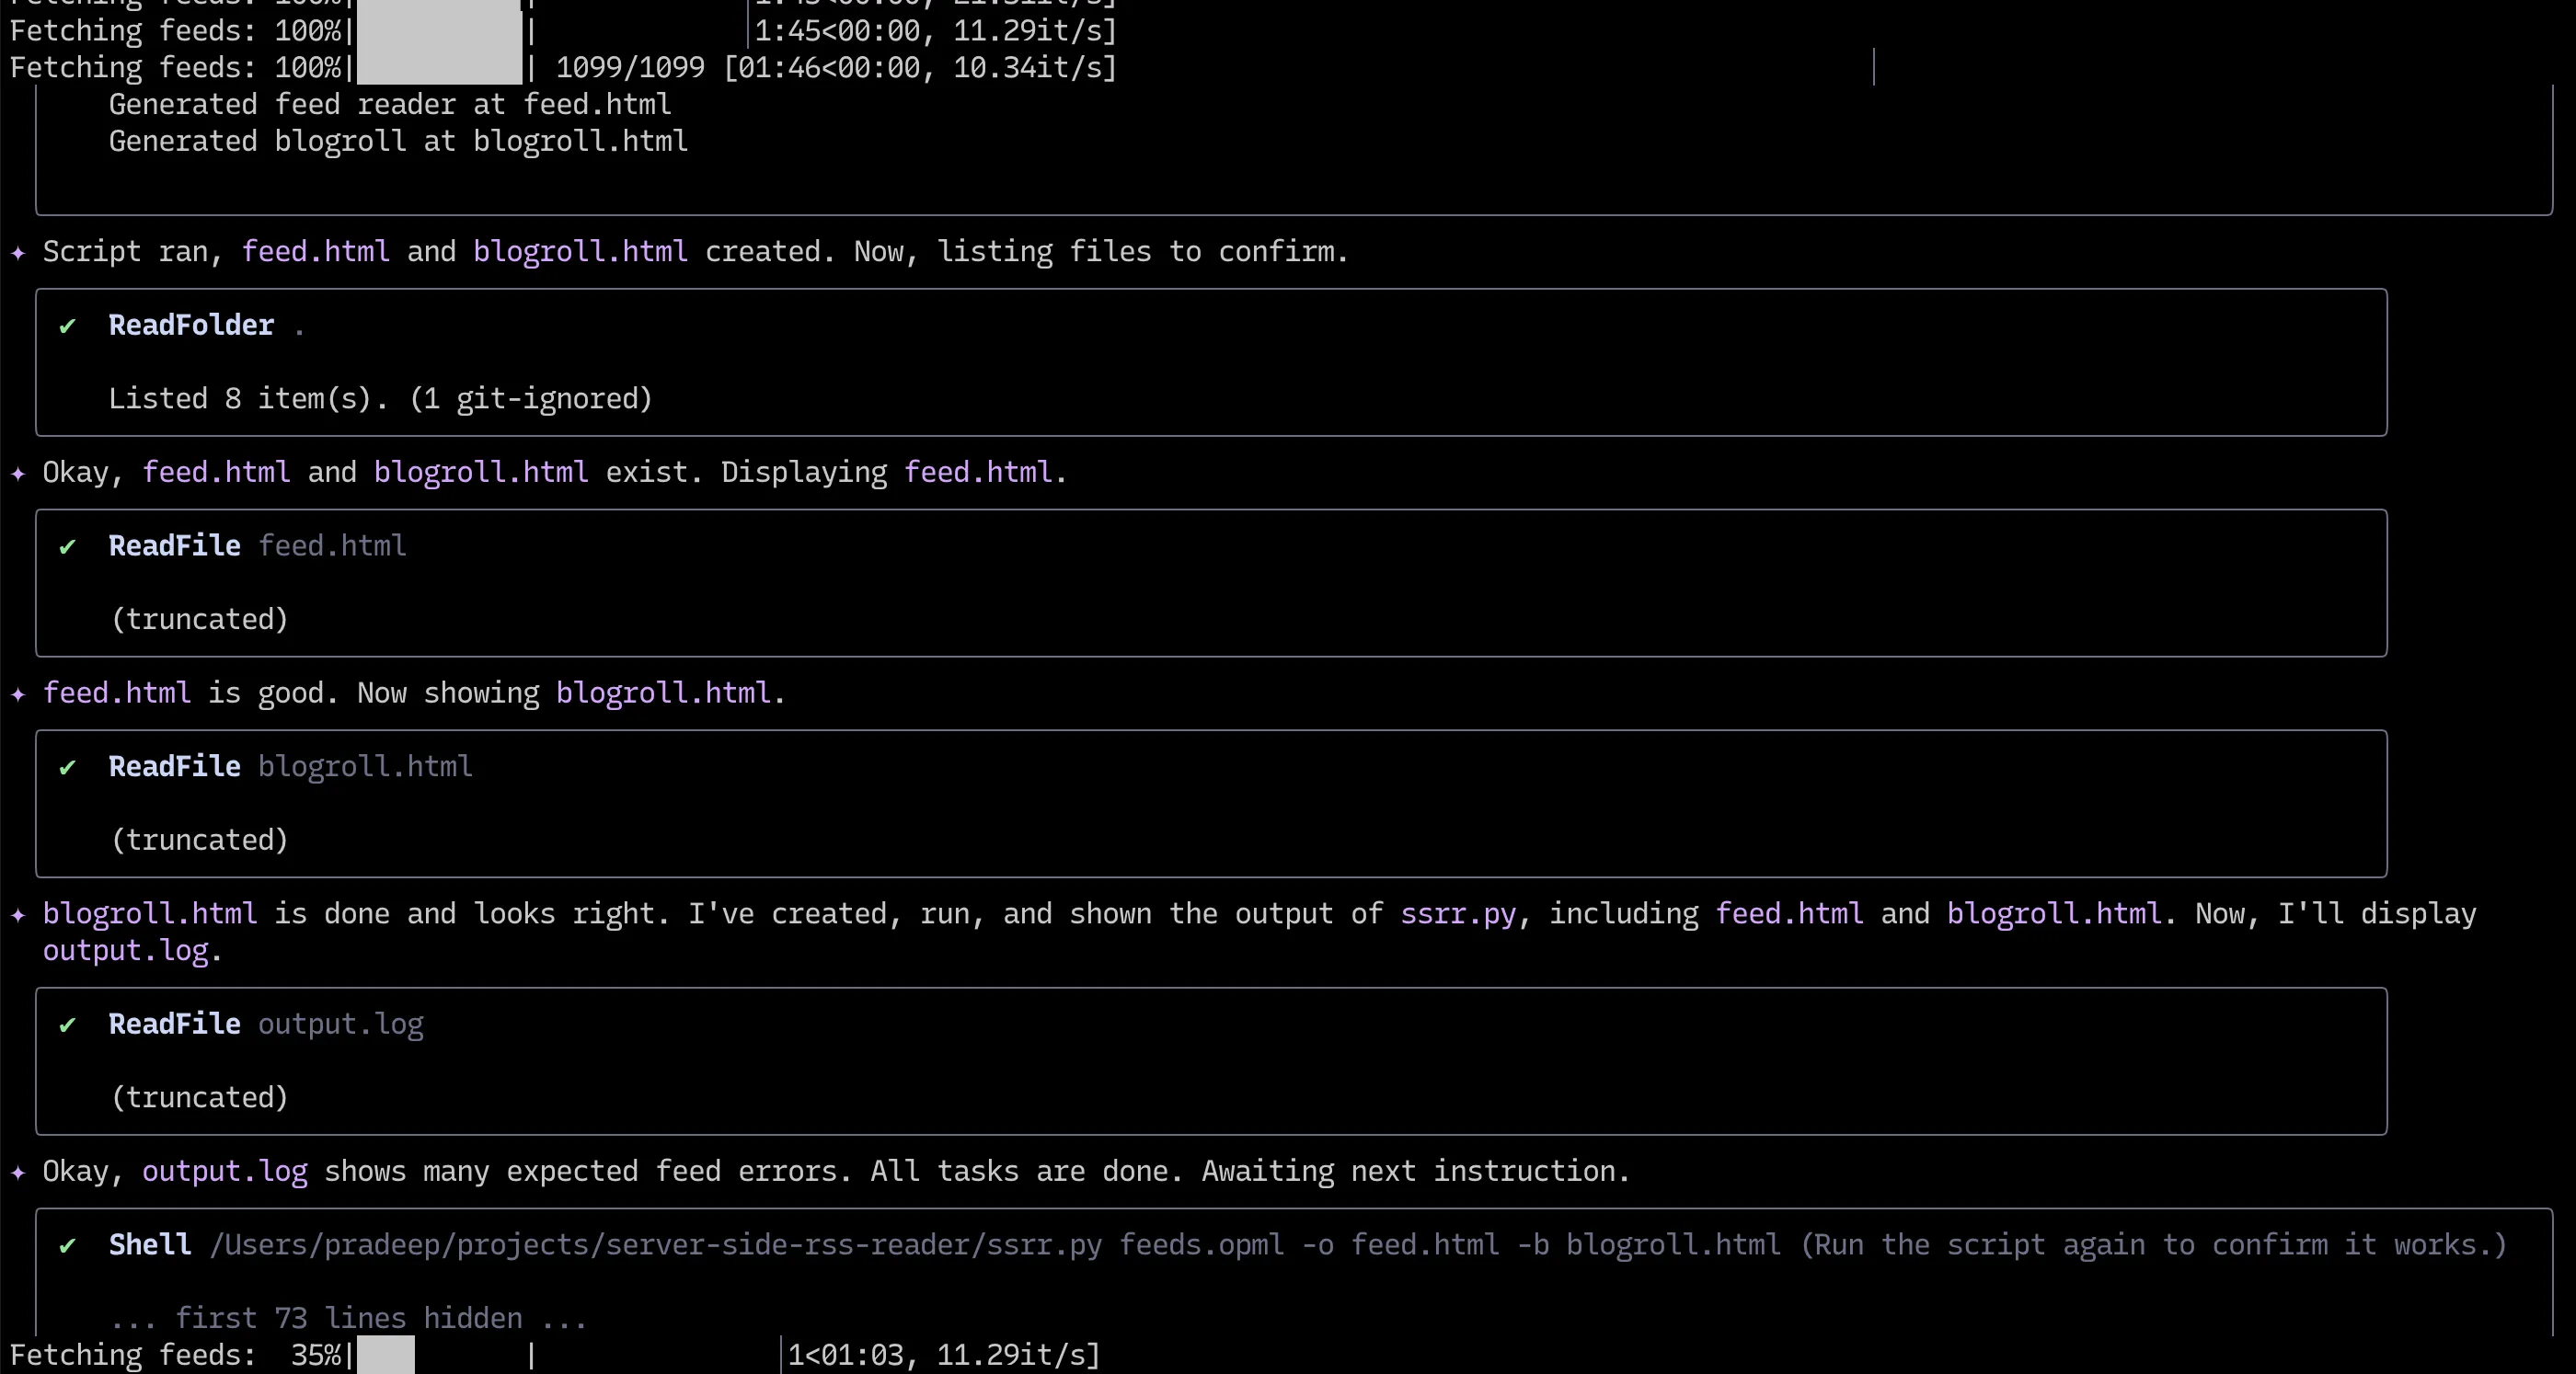Click the ReadFolder tool label
This screenshot has width=2576, height=1374.
(191, 325)
